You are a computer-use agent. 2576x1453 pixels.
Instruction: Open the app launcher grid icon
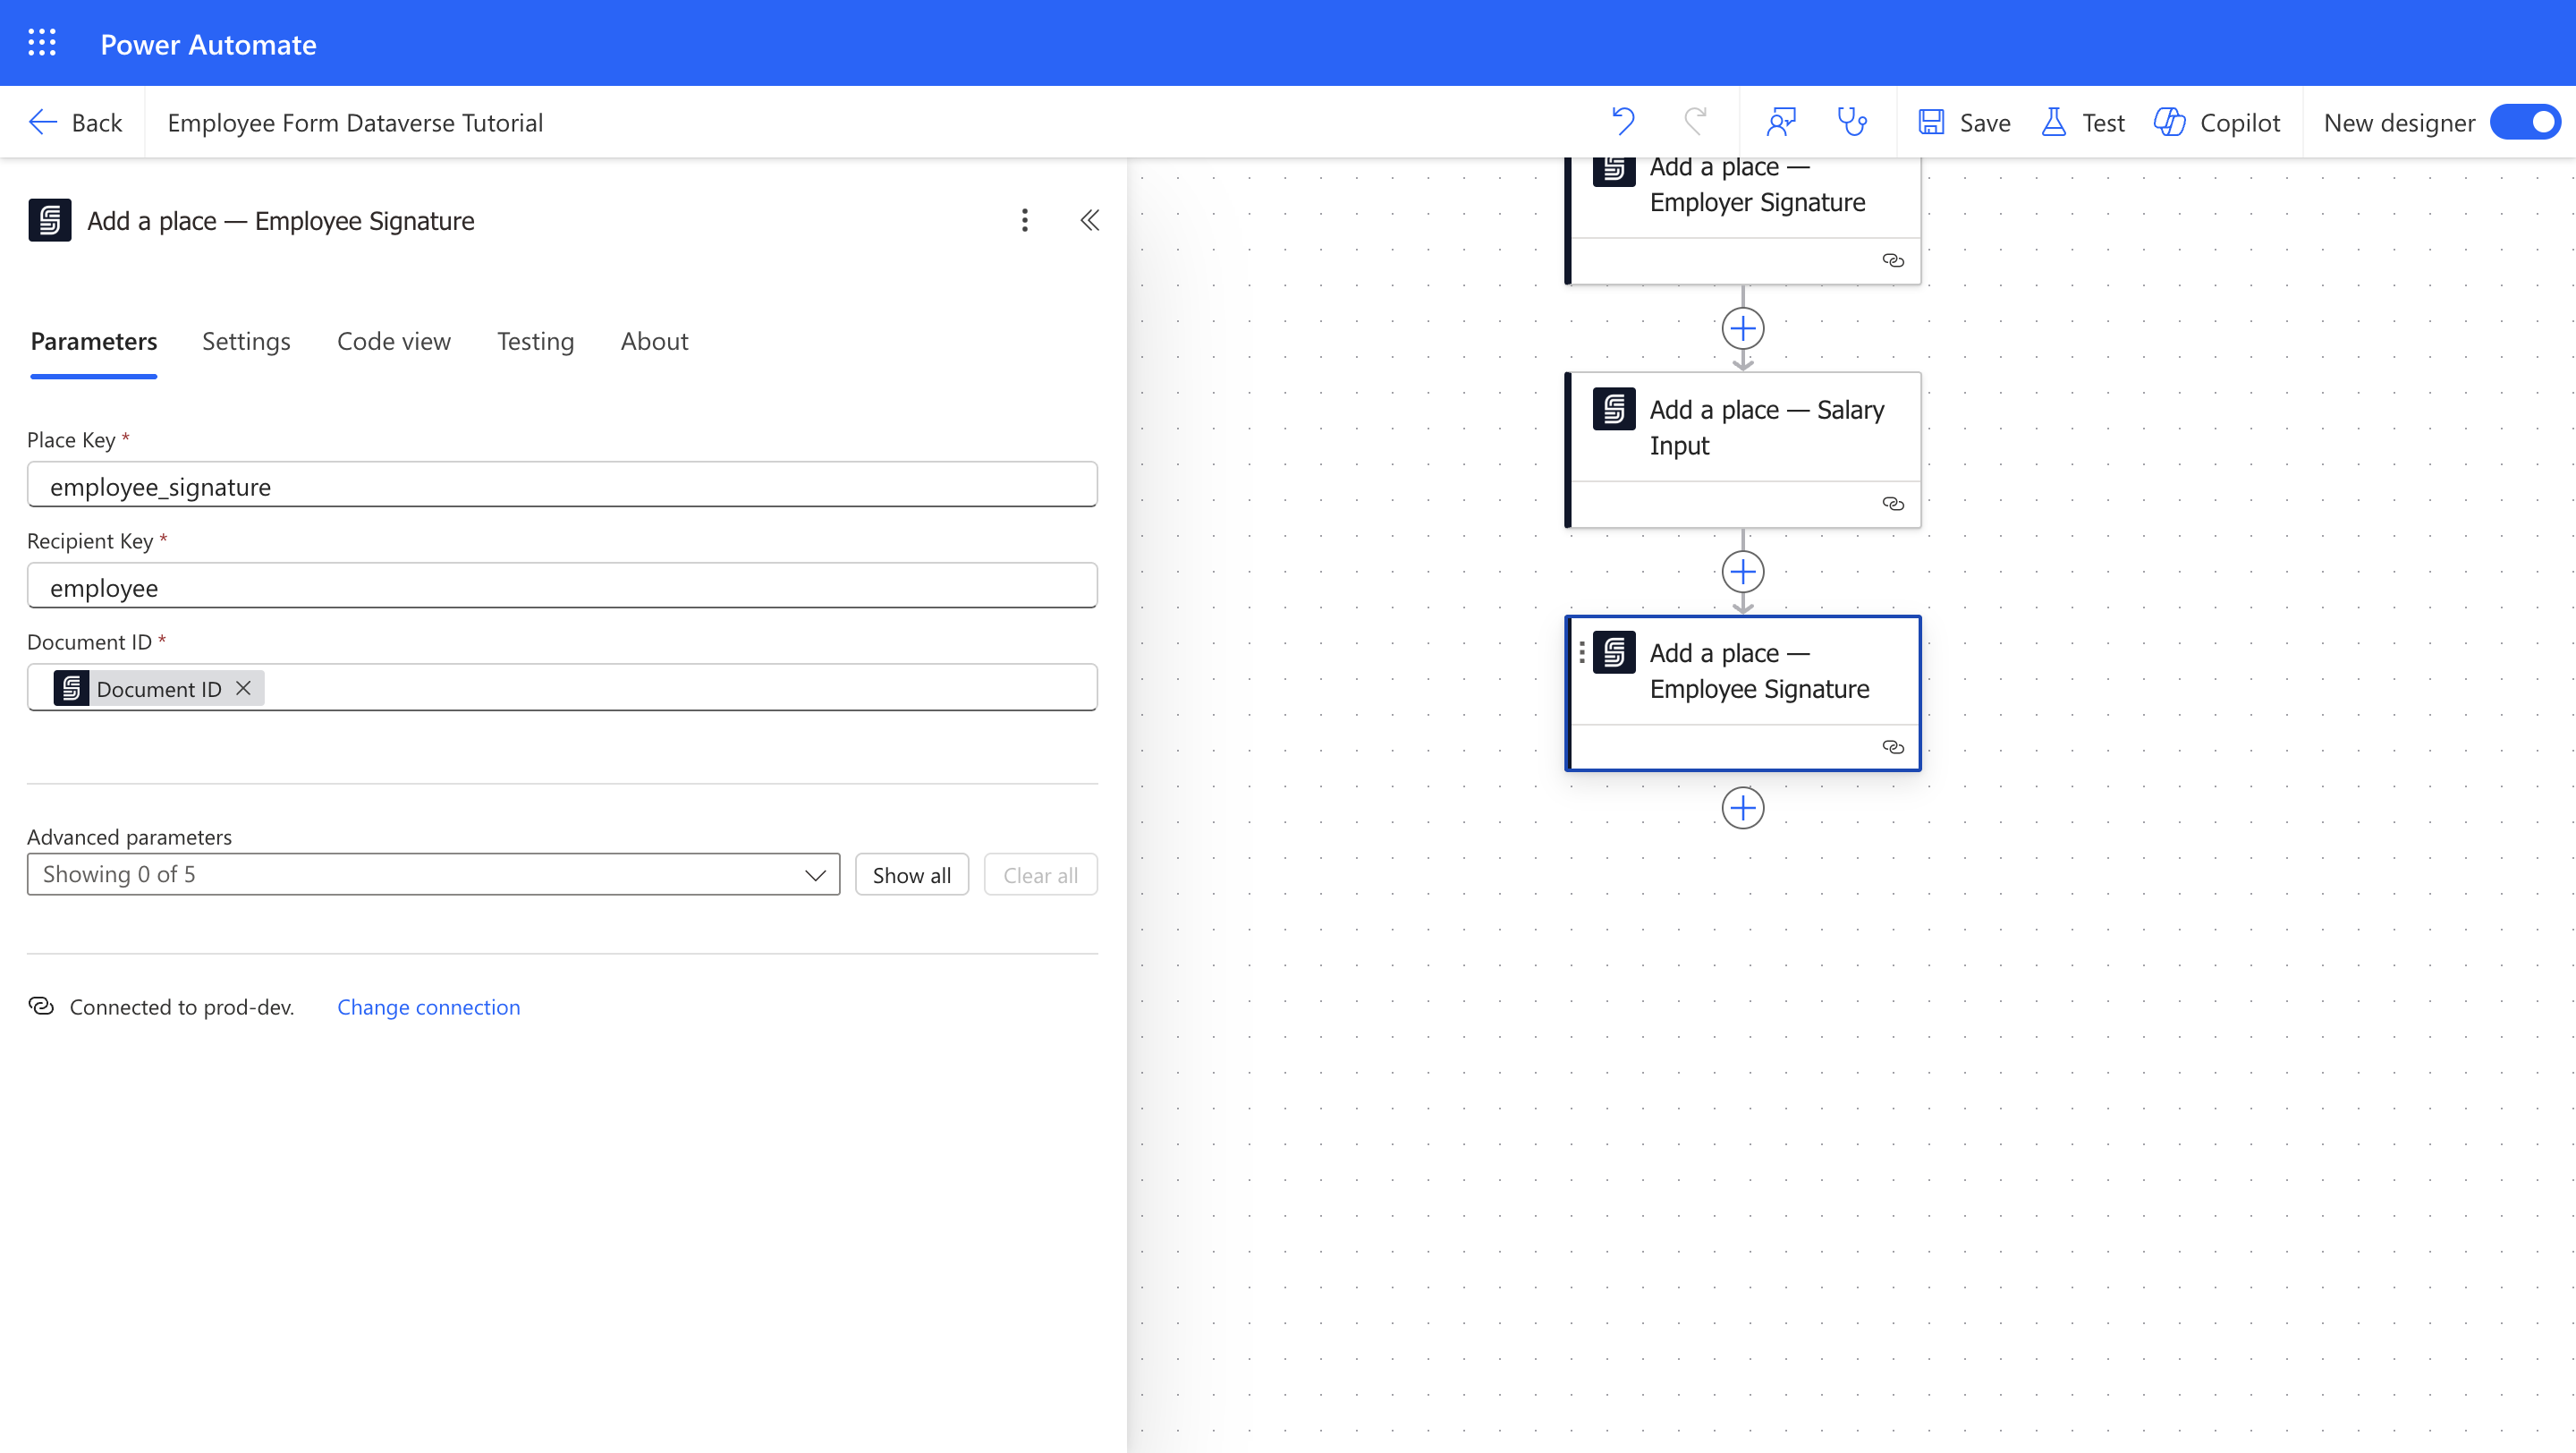42,43
